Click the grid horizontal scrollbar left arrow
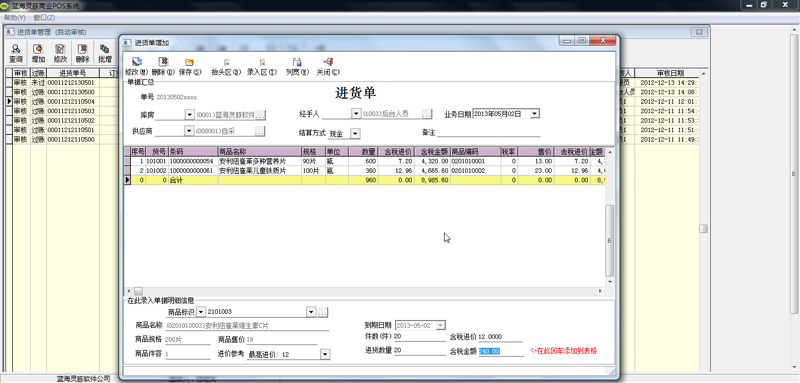 pyautogui.click(x=129, y=291)
